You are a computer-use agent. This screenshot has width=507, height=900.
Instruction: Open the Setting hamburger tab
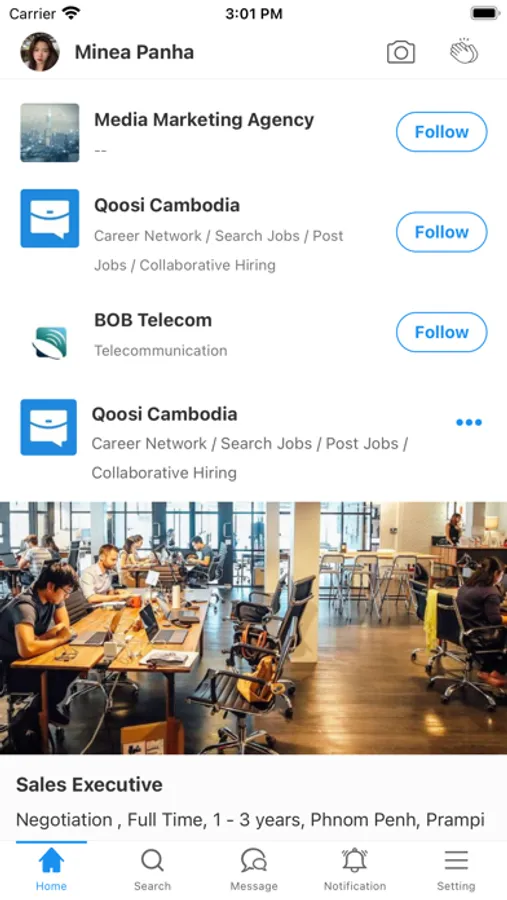click(456, 869)
